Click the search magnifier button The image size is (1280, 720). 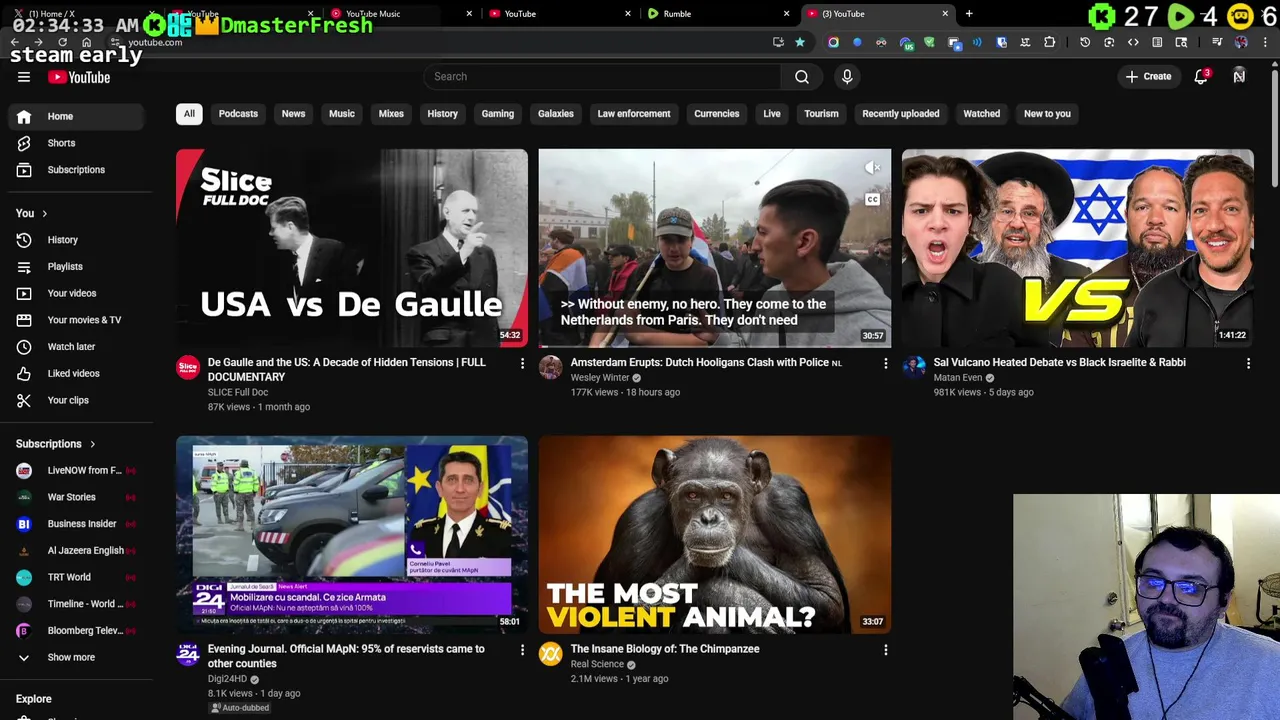802,77
